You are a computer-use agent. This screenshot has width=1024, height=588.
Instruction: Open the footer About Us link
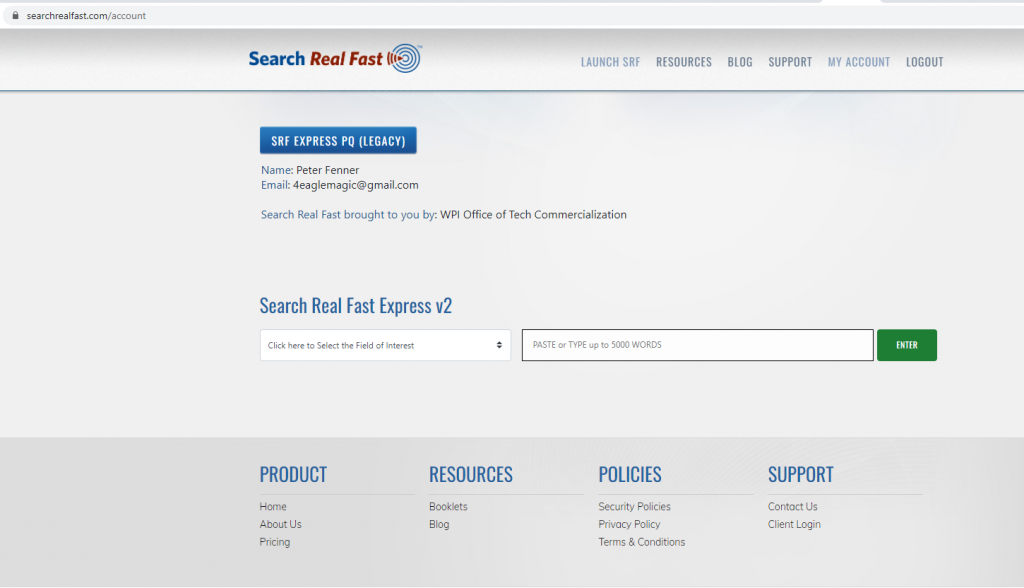pyautogui.click(x=280, y=524)
